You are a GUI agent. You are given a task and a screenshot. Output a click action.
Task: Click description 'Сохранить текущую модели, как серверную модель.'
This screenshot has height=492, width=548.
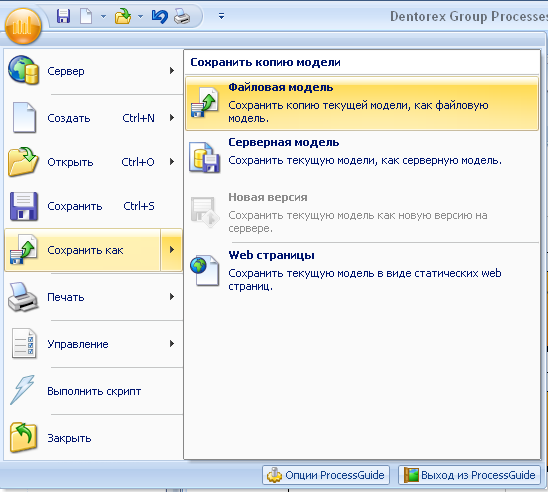click(365, 160)
